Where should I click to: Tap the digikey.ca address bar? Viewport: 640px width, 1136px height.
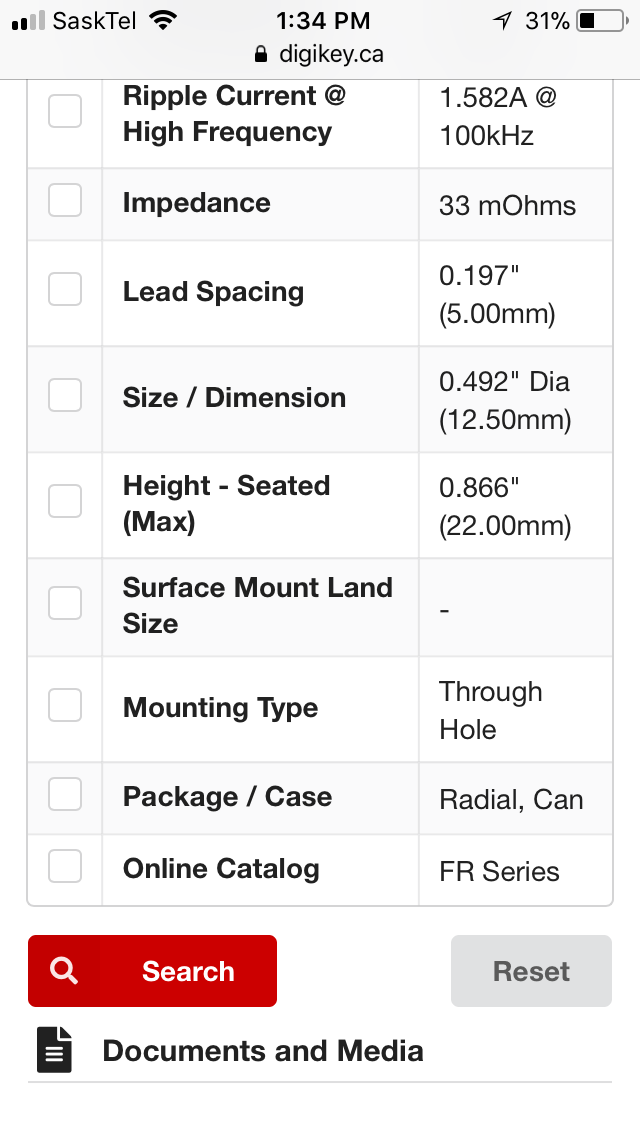320,54
